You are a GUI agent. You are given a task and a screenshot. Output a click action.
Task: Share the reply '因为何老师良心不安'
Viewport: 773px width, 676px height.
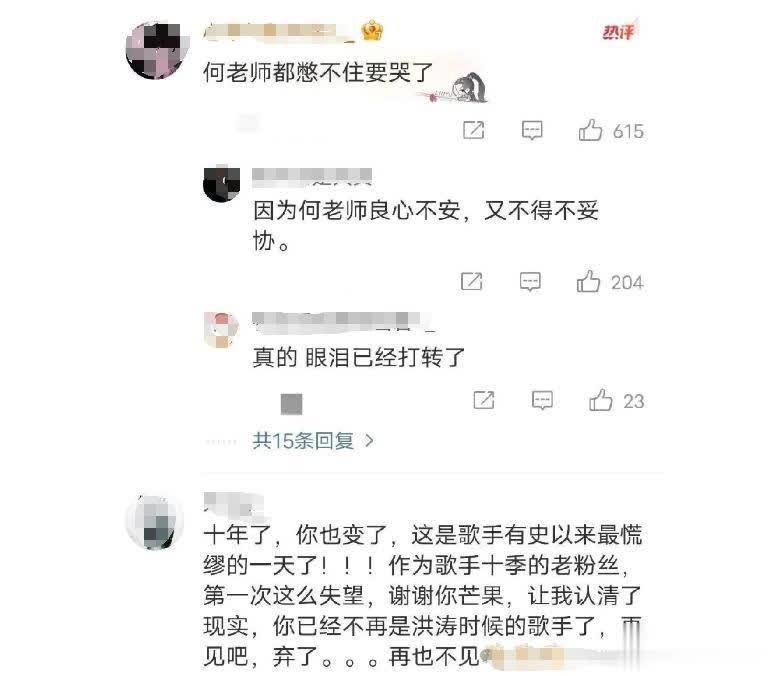click(x=471, y=281)
